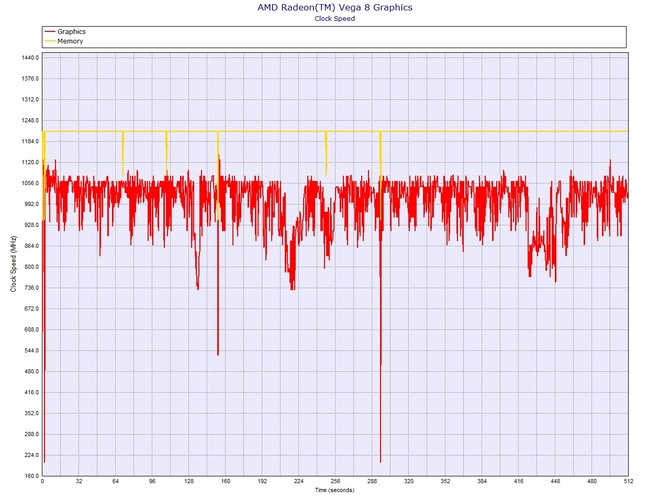Click the y-axis value 864.0
The height and width of the screenshot is (502, 670).
coord(31,246)
